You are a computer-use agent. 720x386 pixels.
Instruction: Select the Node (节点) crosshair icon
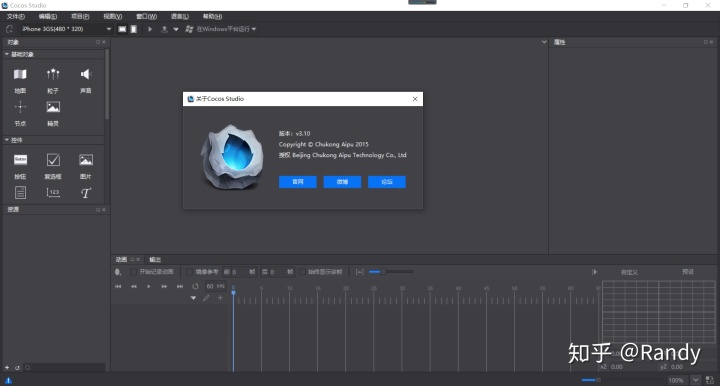tap(20, 107)
